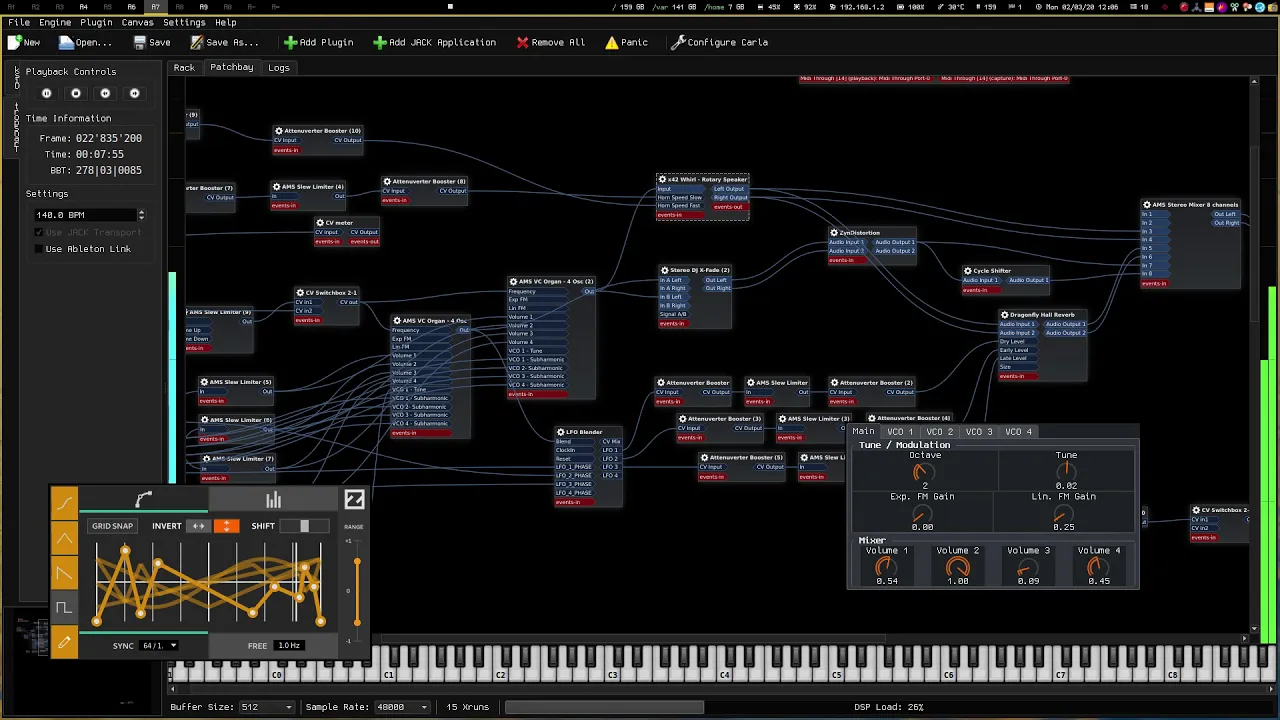Open the Settings menu

pos(184,22)
